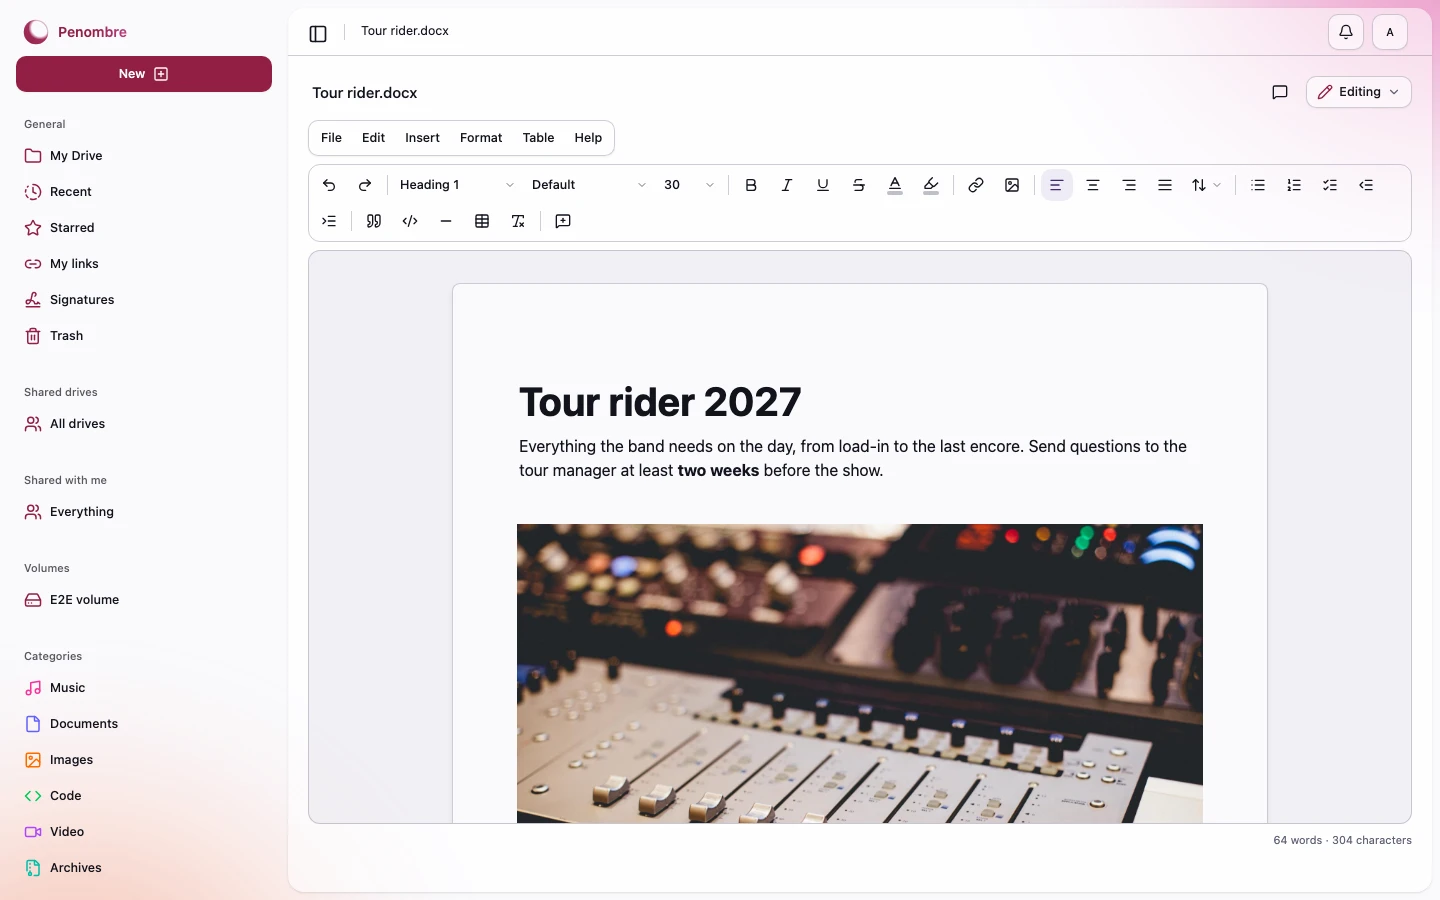1440x900 pixels.
Task: Choose the highlight color
Action: point(931,185)
